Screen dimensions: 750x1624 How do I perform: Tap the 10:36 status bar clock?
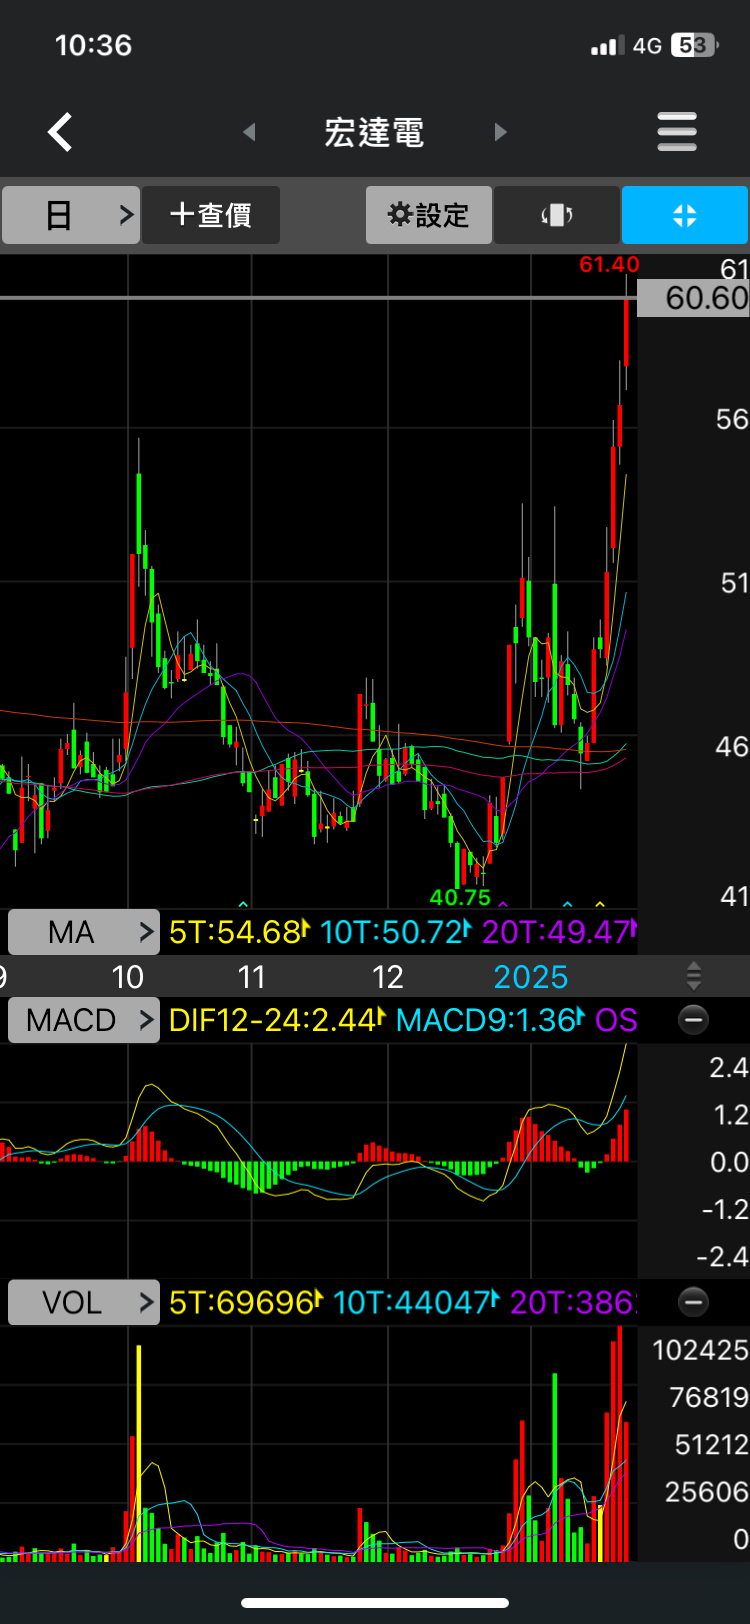pos(93,45)
